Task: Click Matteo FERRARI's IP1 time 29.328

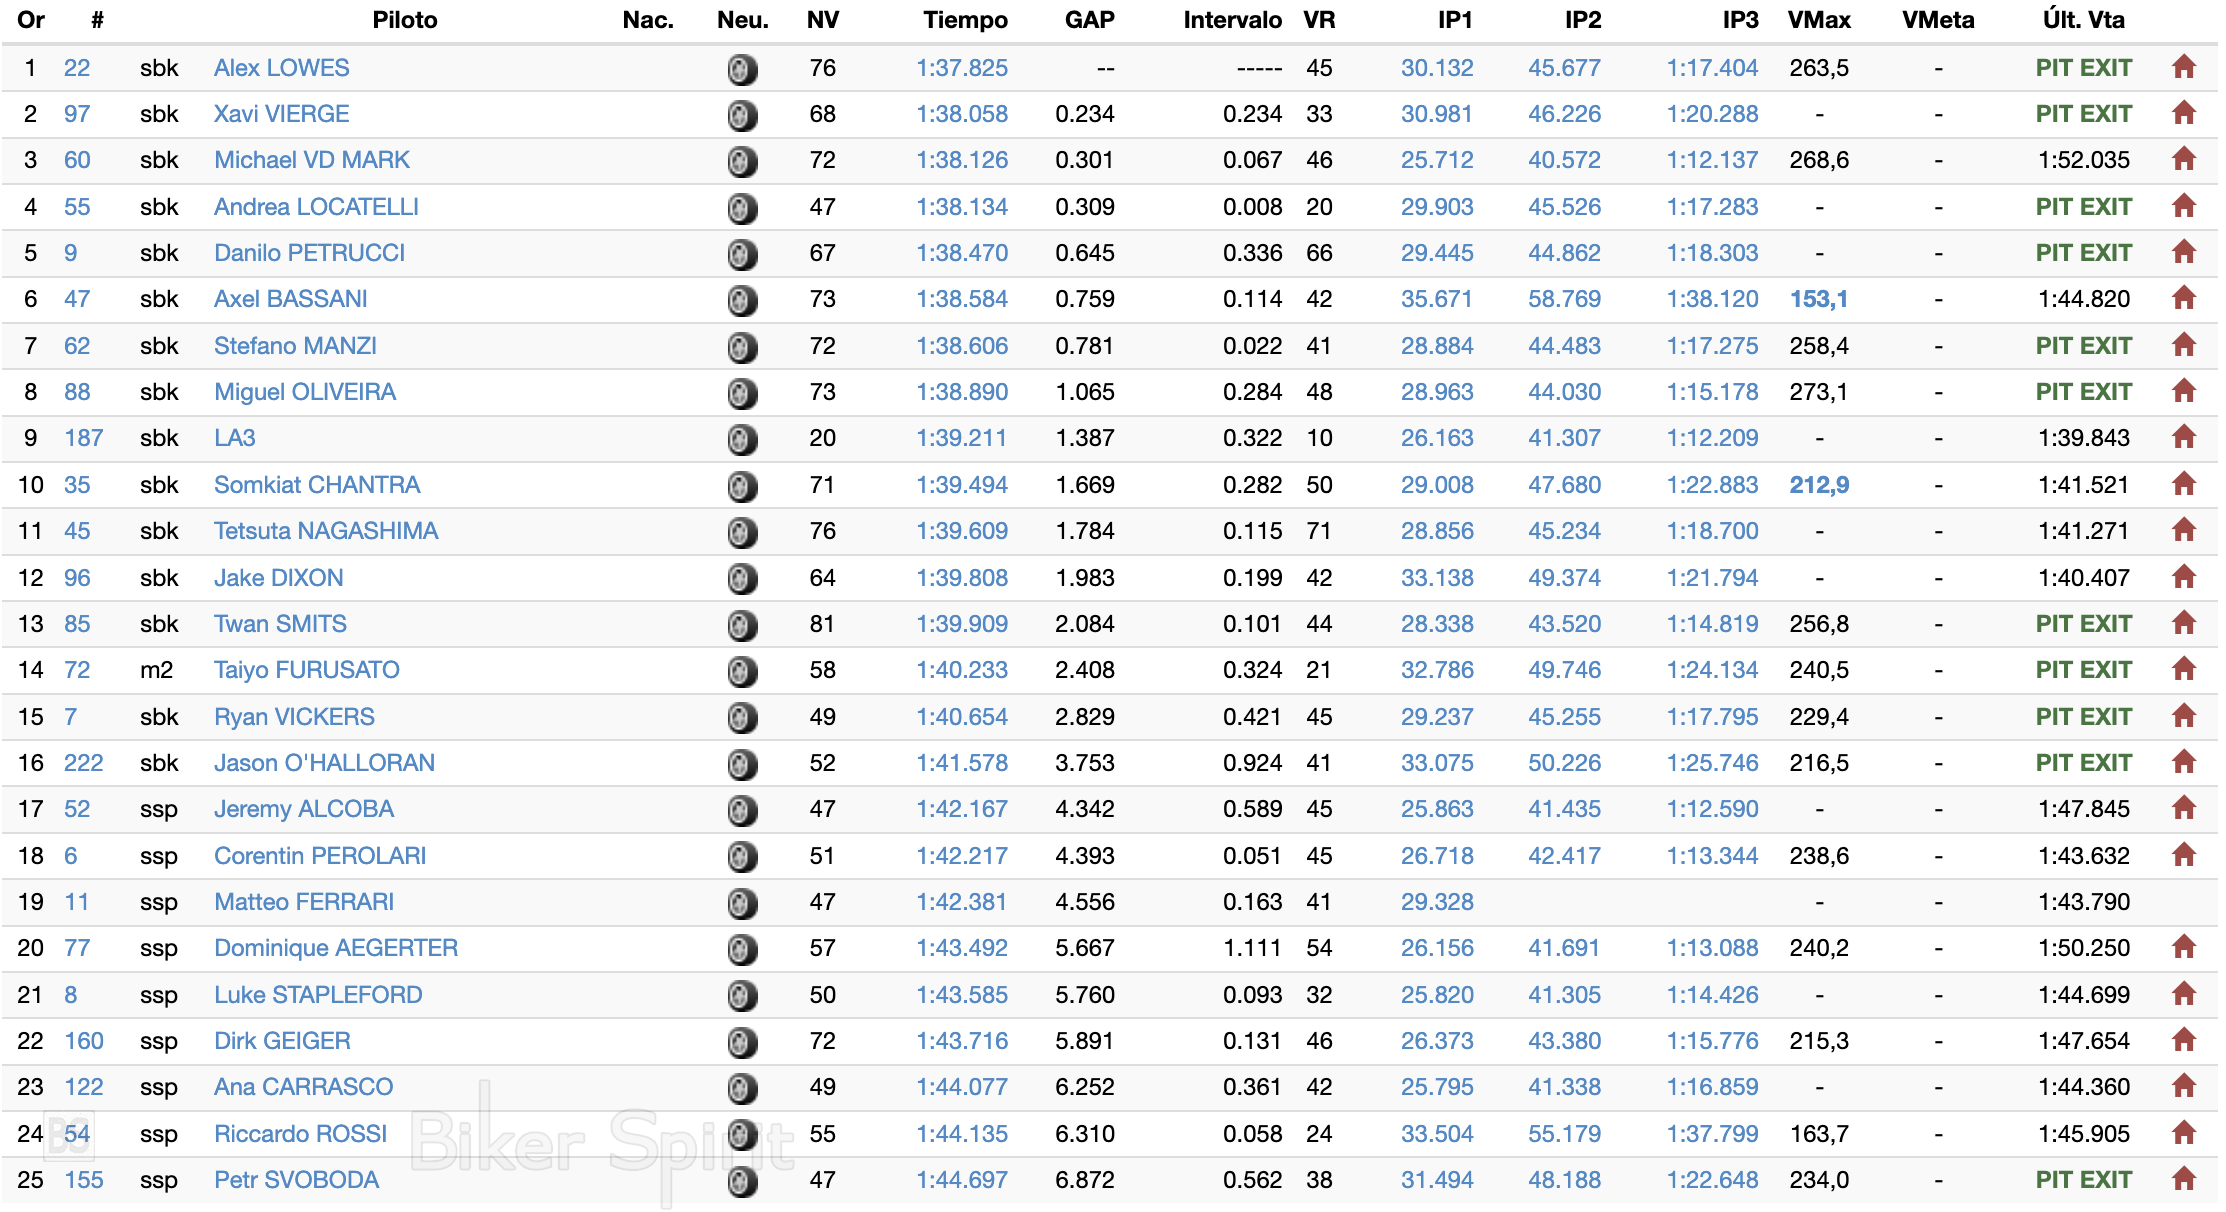Action: [1436, 902]
